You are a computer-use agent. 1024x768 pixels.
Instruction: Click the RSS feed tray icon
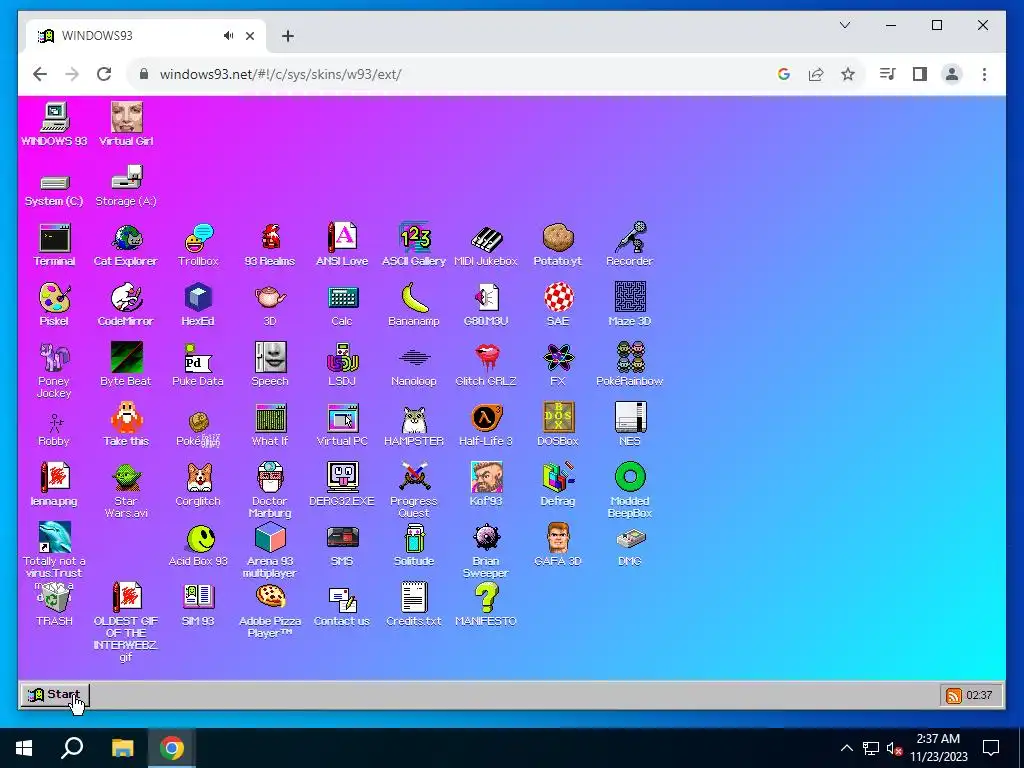(x=953, y=696)
